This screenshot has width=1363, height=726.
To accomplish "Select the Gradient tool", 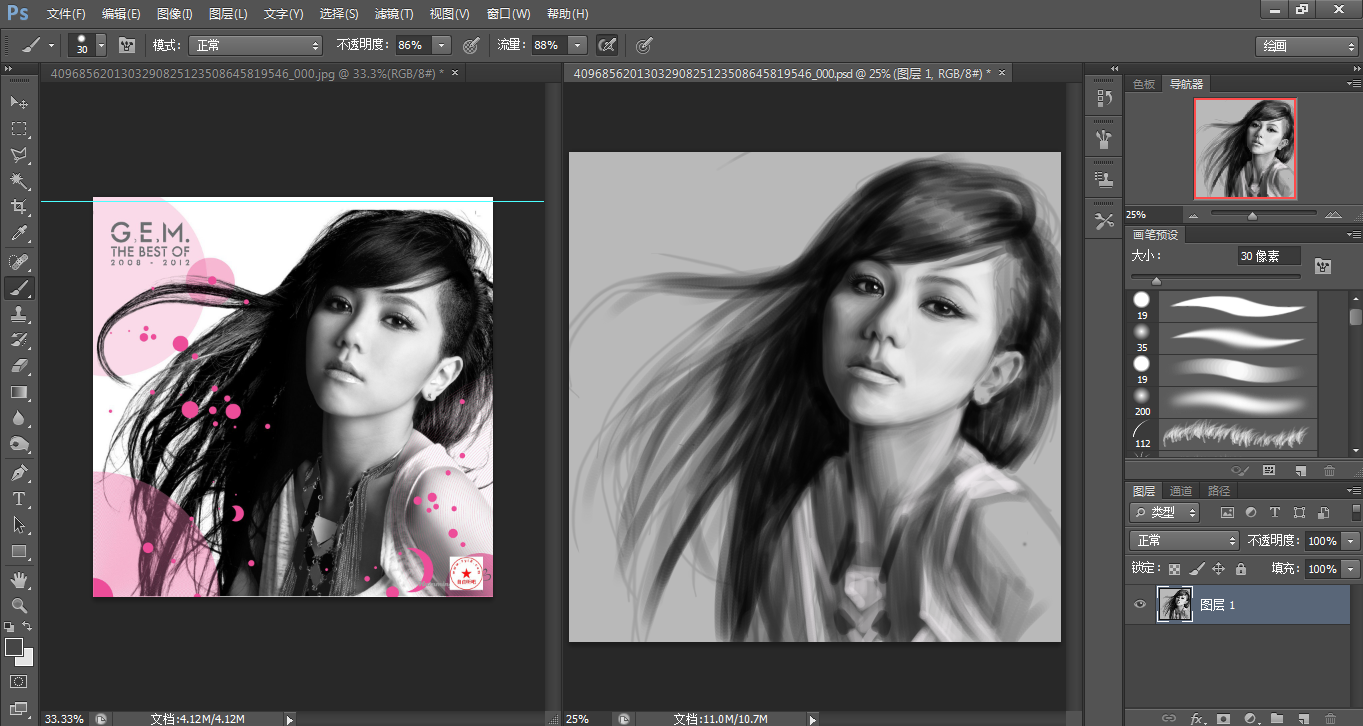I will tap(19, 392).
